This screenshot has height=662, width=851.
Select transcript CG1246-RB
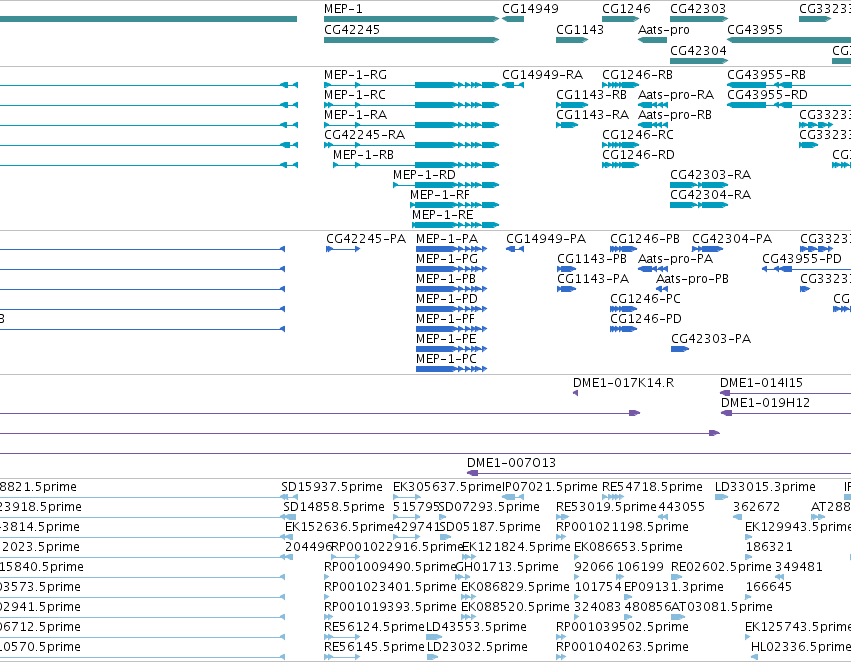tap(637, 75)
